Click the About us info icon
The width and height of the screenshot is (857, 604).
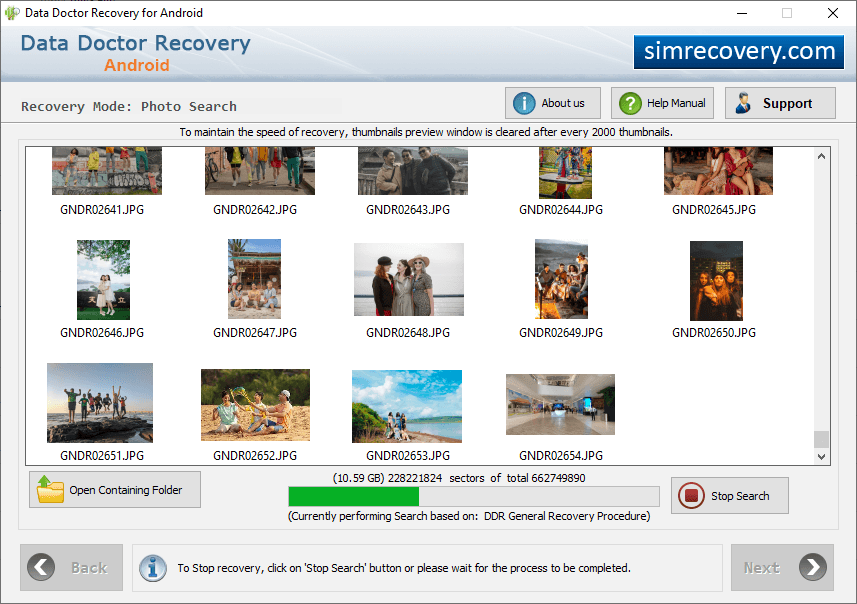pos(524,103)
